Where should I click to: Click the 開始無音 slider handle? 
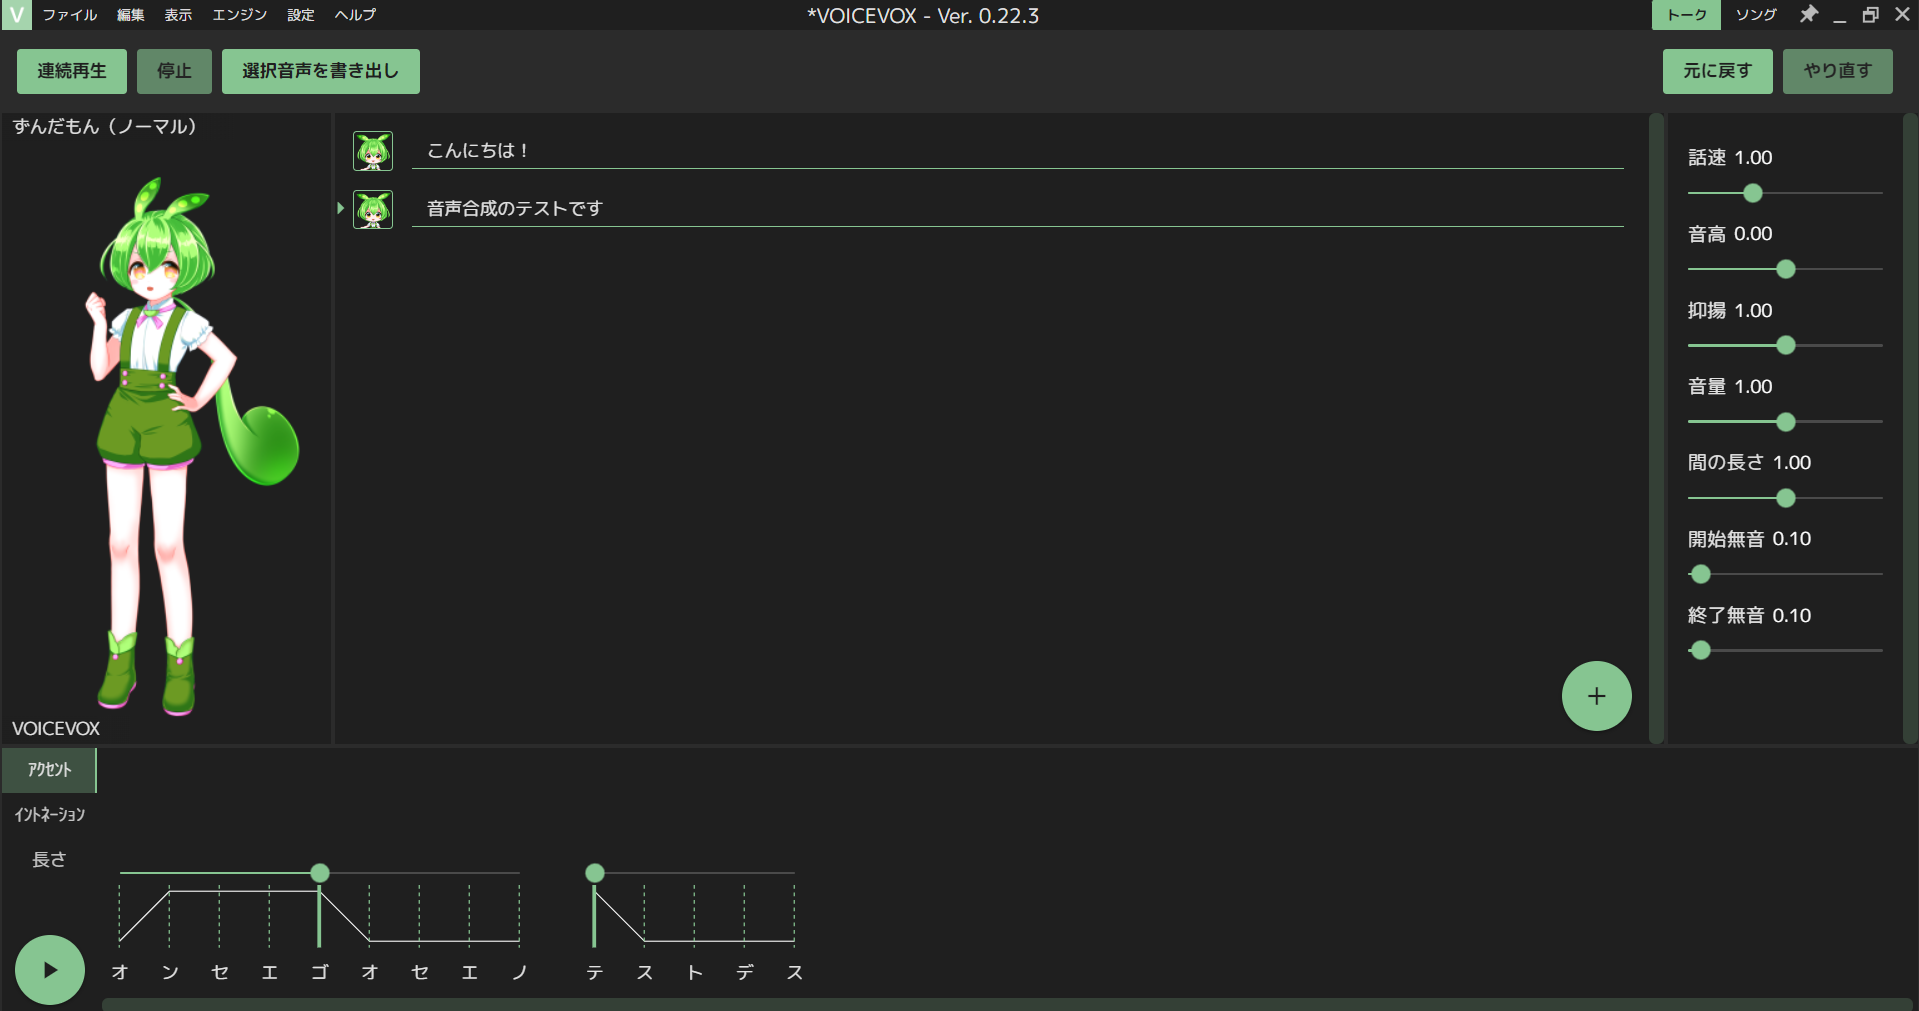[1700, 574]
